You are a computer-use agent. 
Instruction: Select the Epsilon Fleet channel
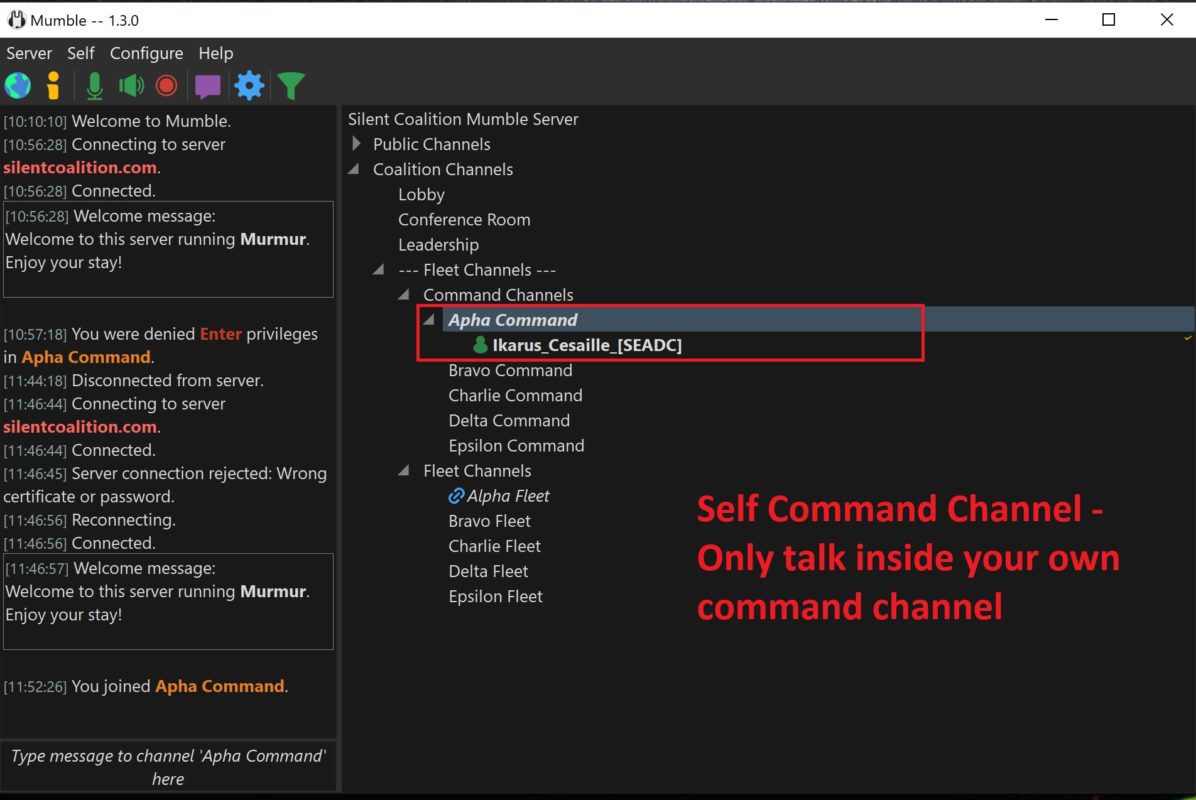point(496,596)
